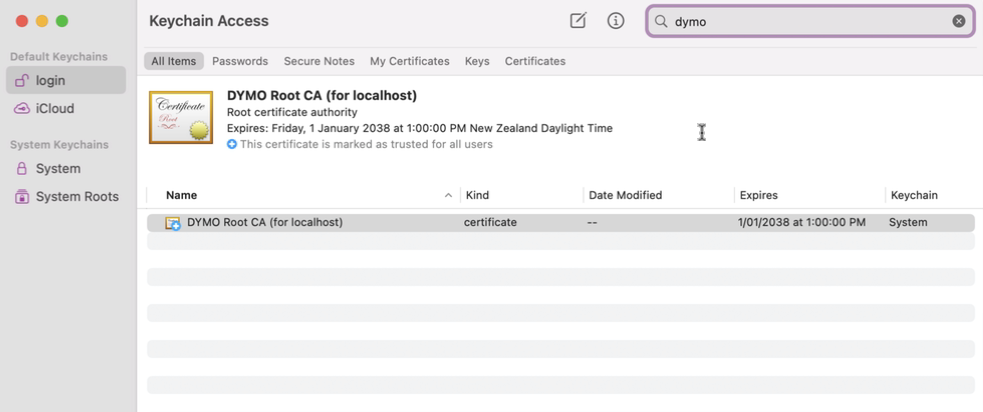Click the blue trusted plus badge icon
983x412 pixels.
coord(232,144)
